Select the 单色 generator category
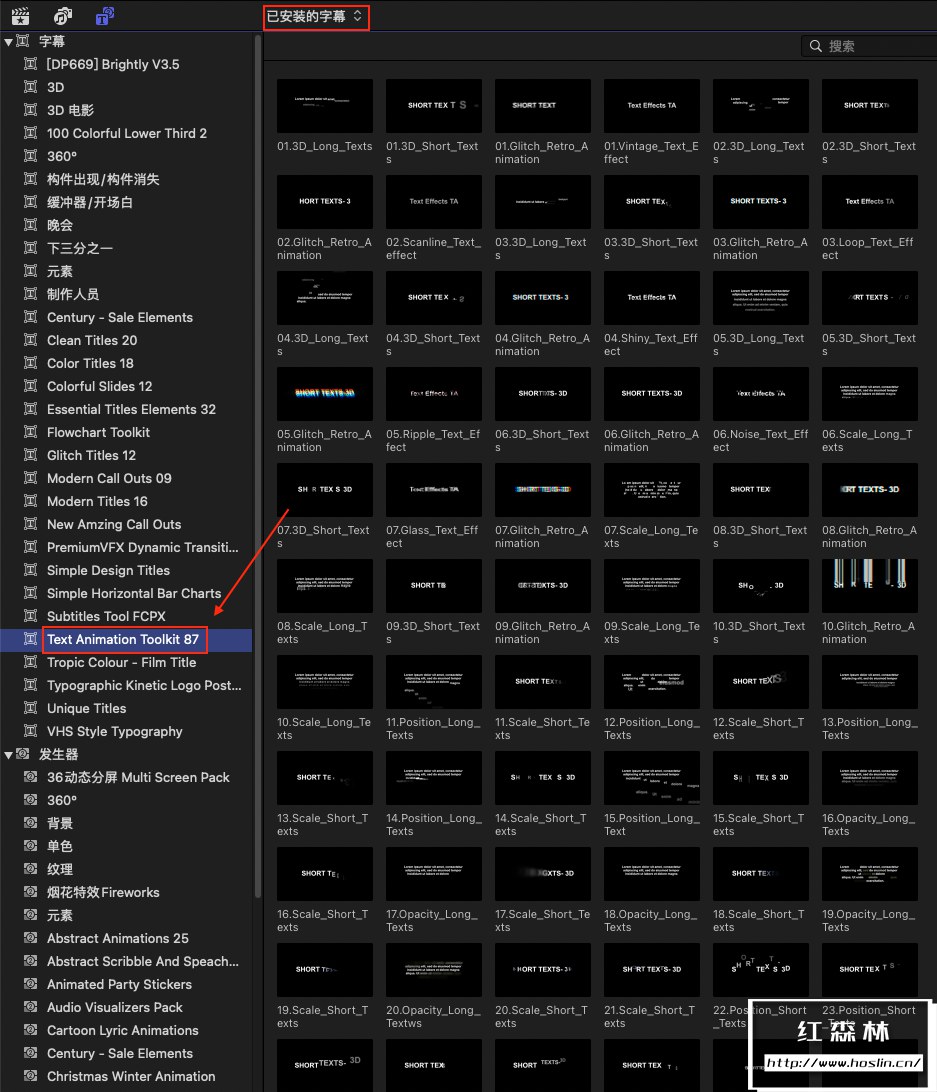The height and width of the screenshot is (1092, 937). 59,845
